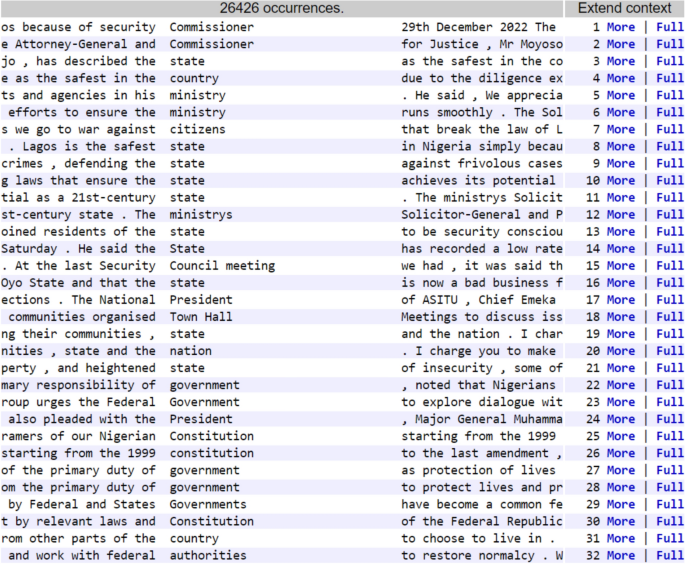Image resolution: width=685 pixels, height=564 pixels.
Task: Open Full context for row 1
Action: tap(670, 27)
